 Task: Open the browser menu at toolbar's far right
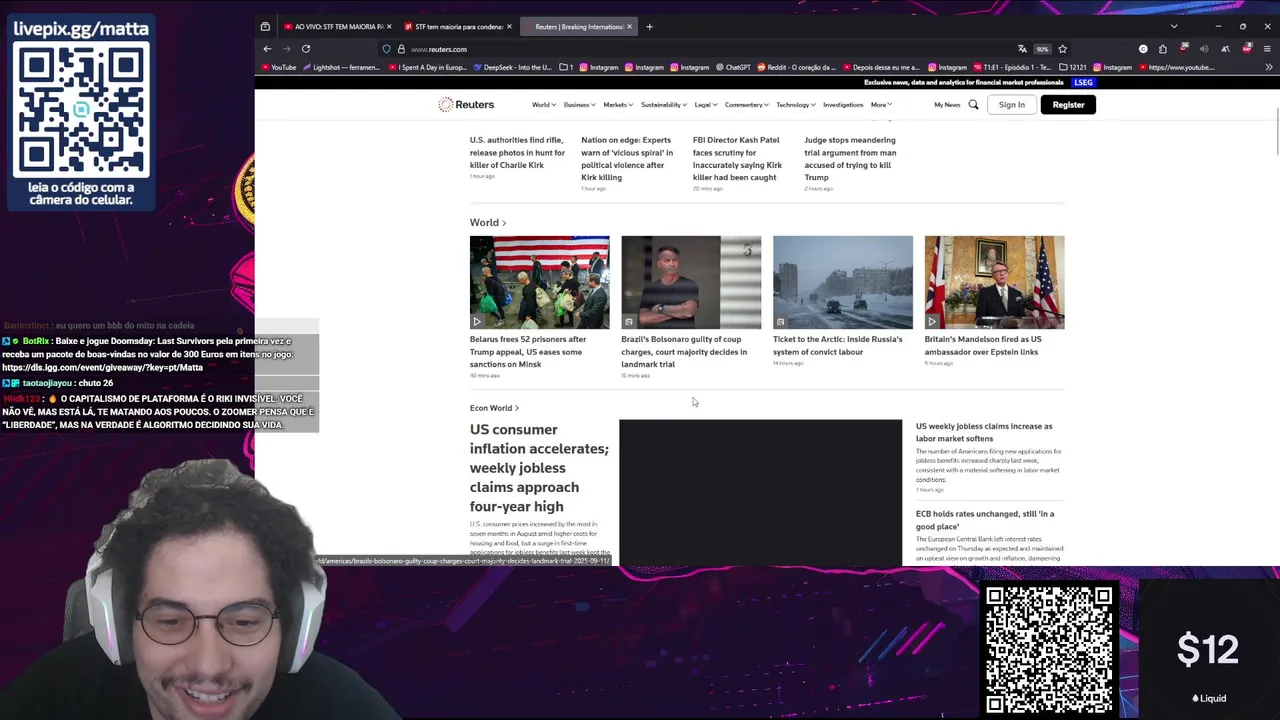pyautogui.click(x=1267, y=49)
